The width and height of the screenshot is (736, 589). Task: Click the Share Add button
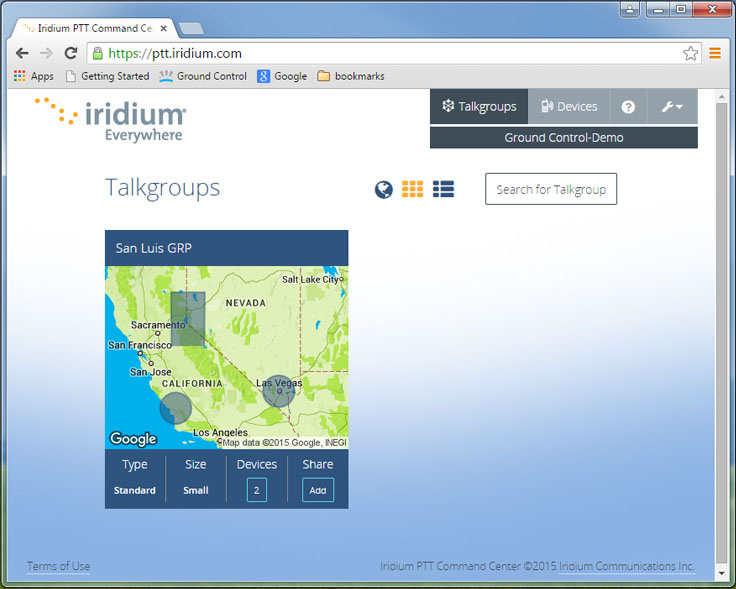pyautogui.click(x=318, y=490)
